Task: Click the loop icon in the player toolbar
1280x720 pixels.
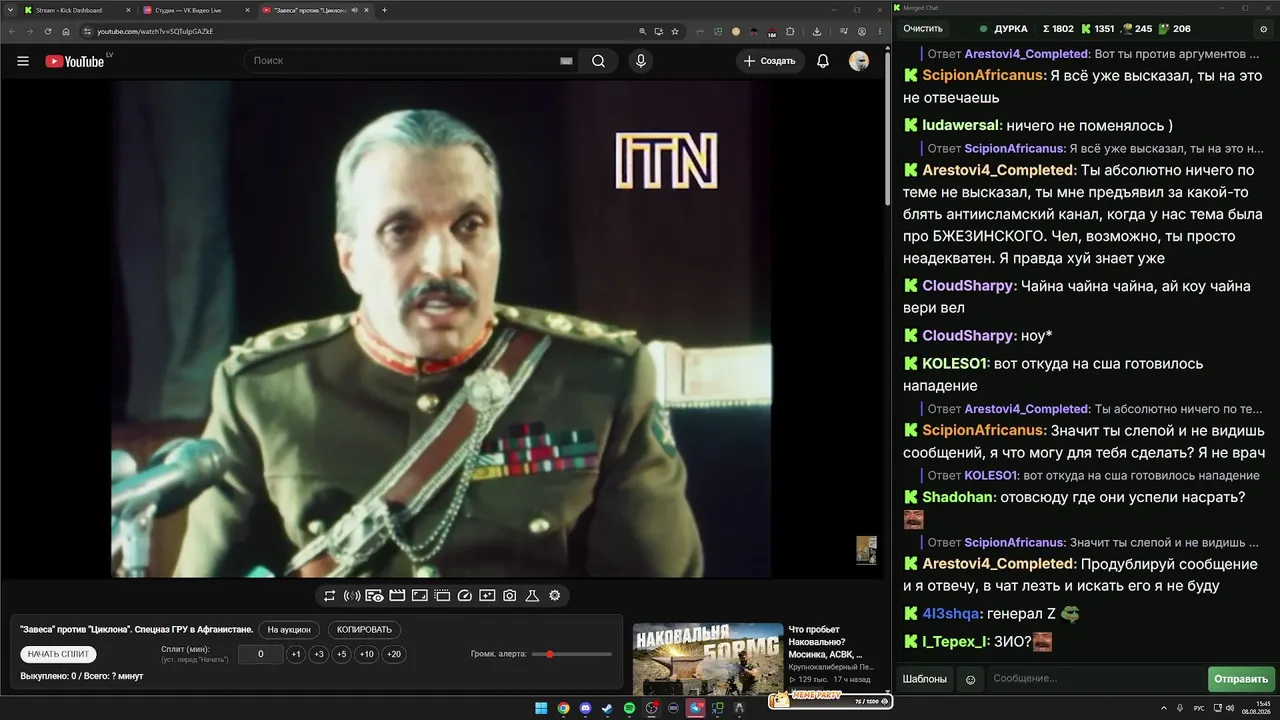Action: [329, 596]
